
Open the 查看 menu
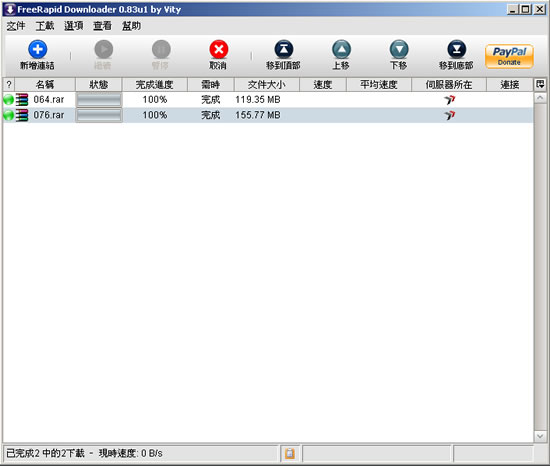click(x=102, y=26)
